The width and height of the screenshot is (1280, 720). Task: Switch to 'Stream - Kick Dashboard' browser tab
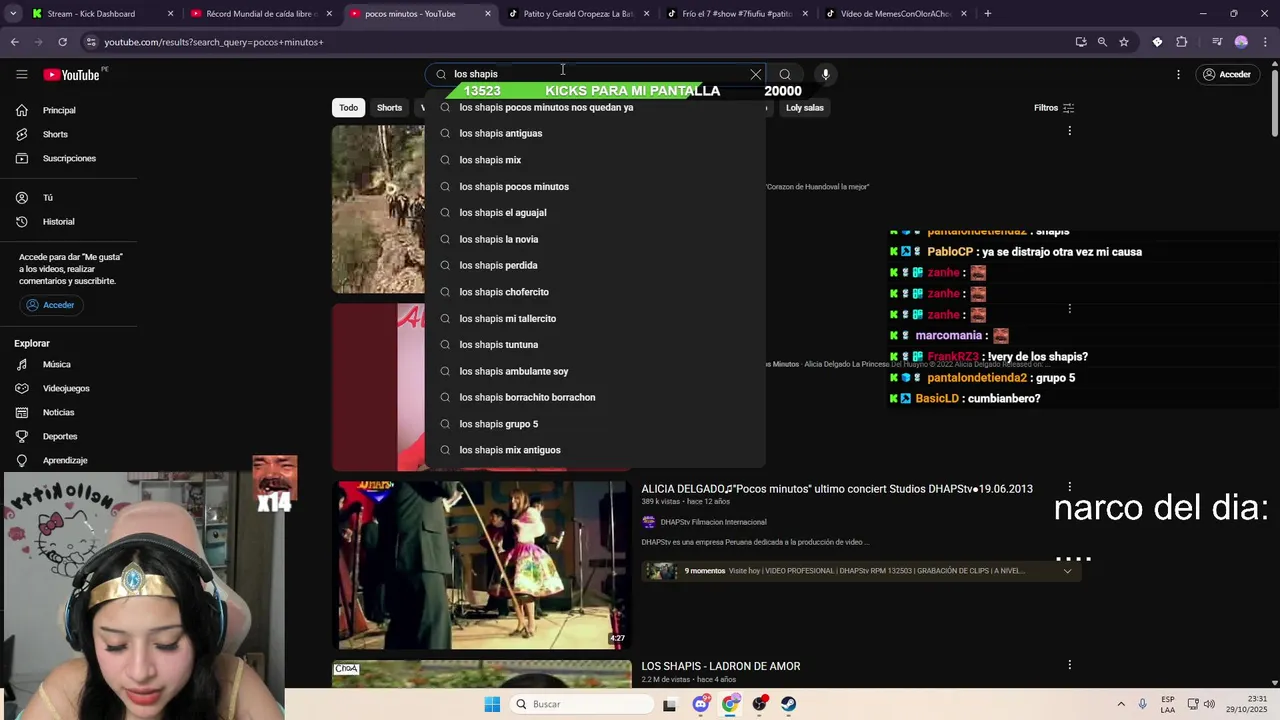click(x=102, y=14)
